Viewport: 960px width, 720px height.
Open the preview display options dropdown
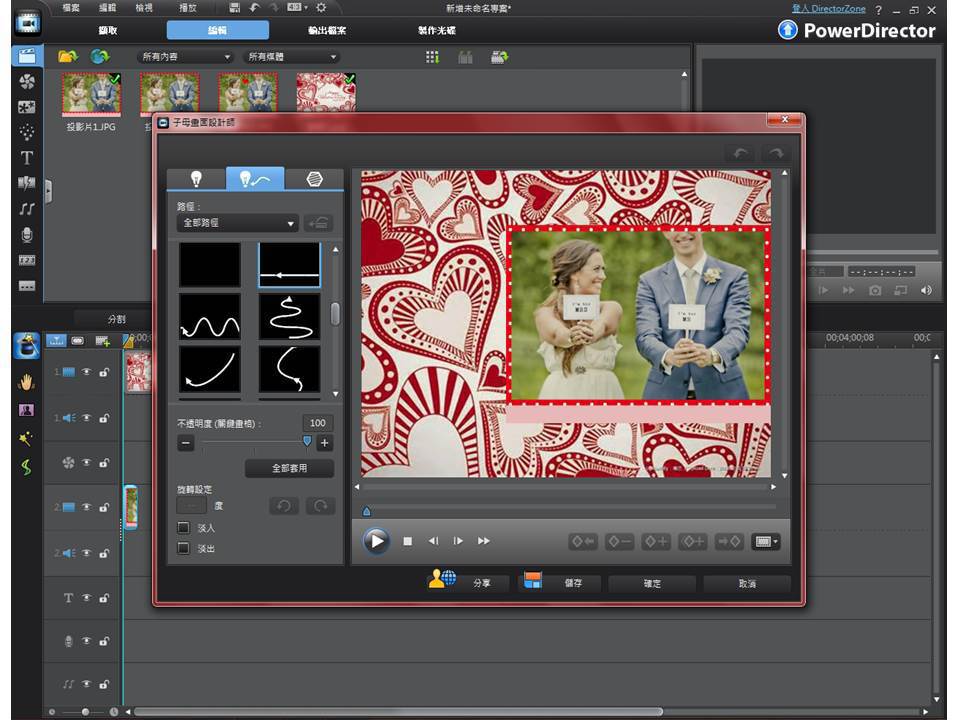(766, 541)
